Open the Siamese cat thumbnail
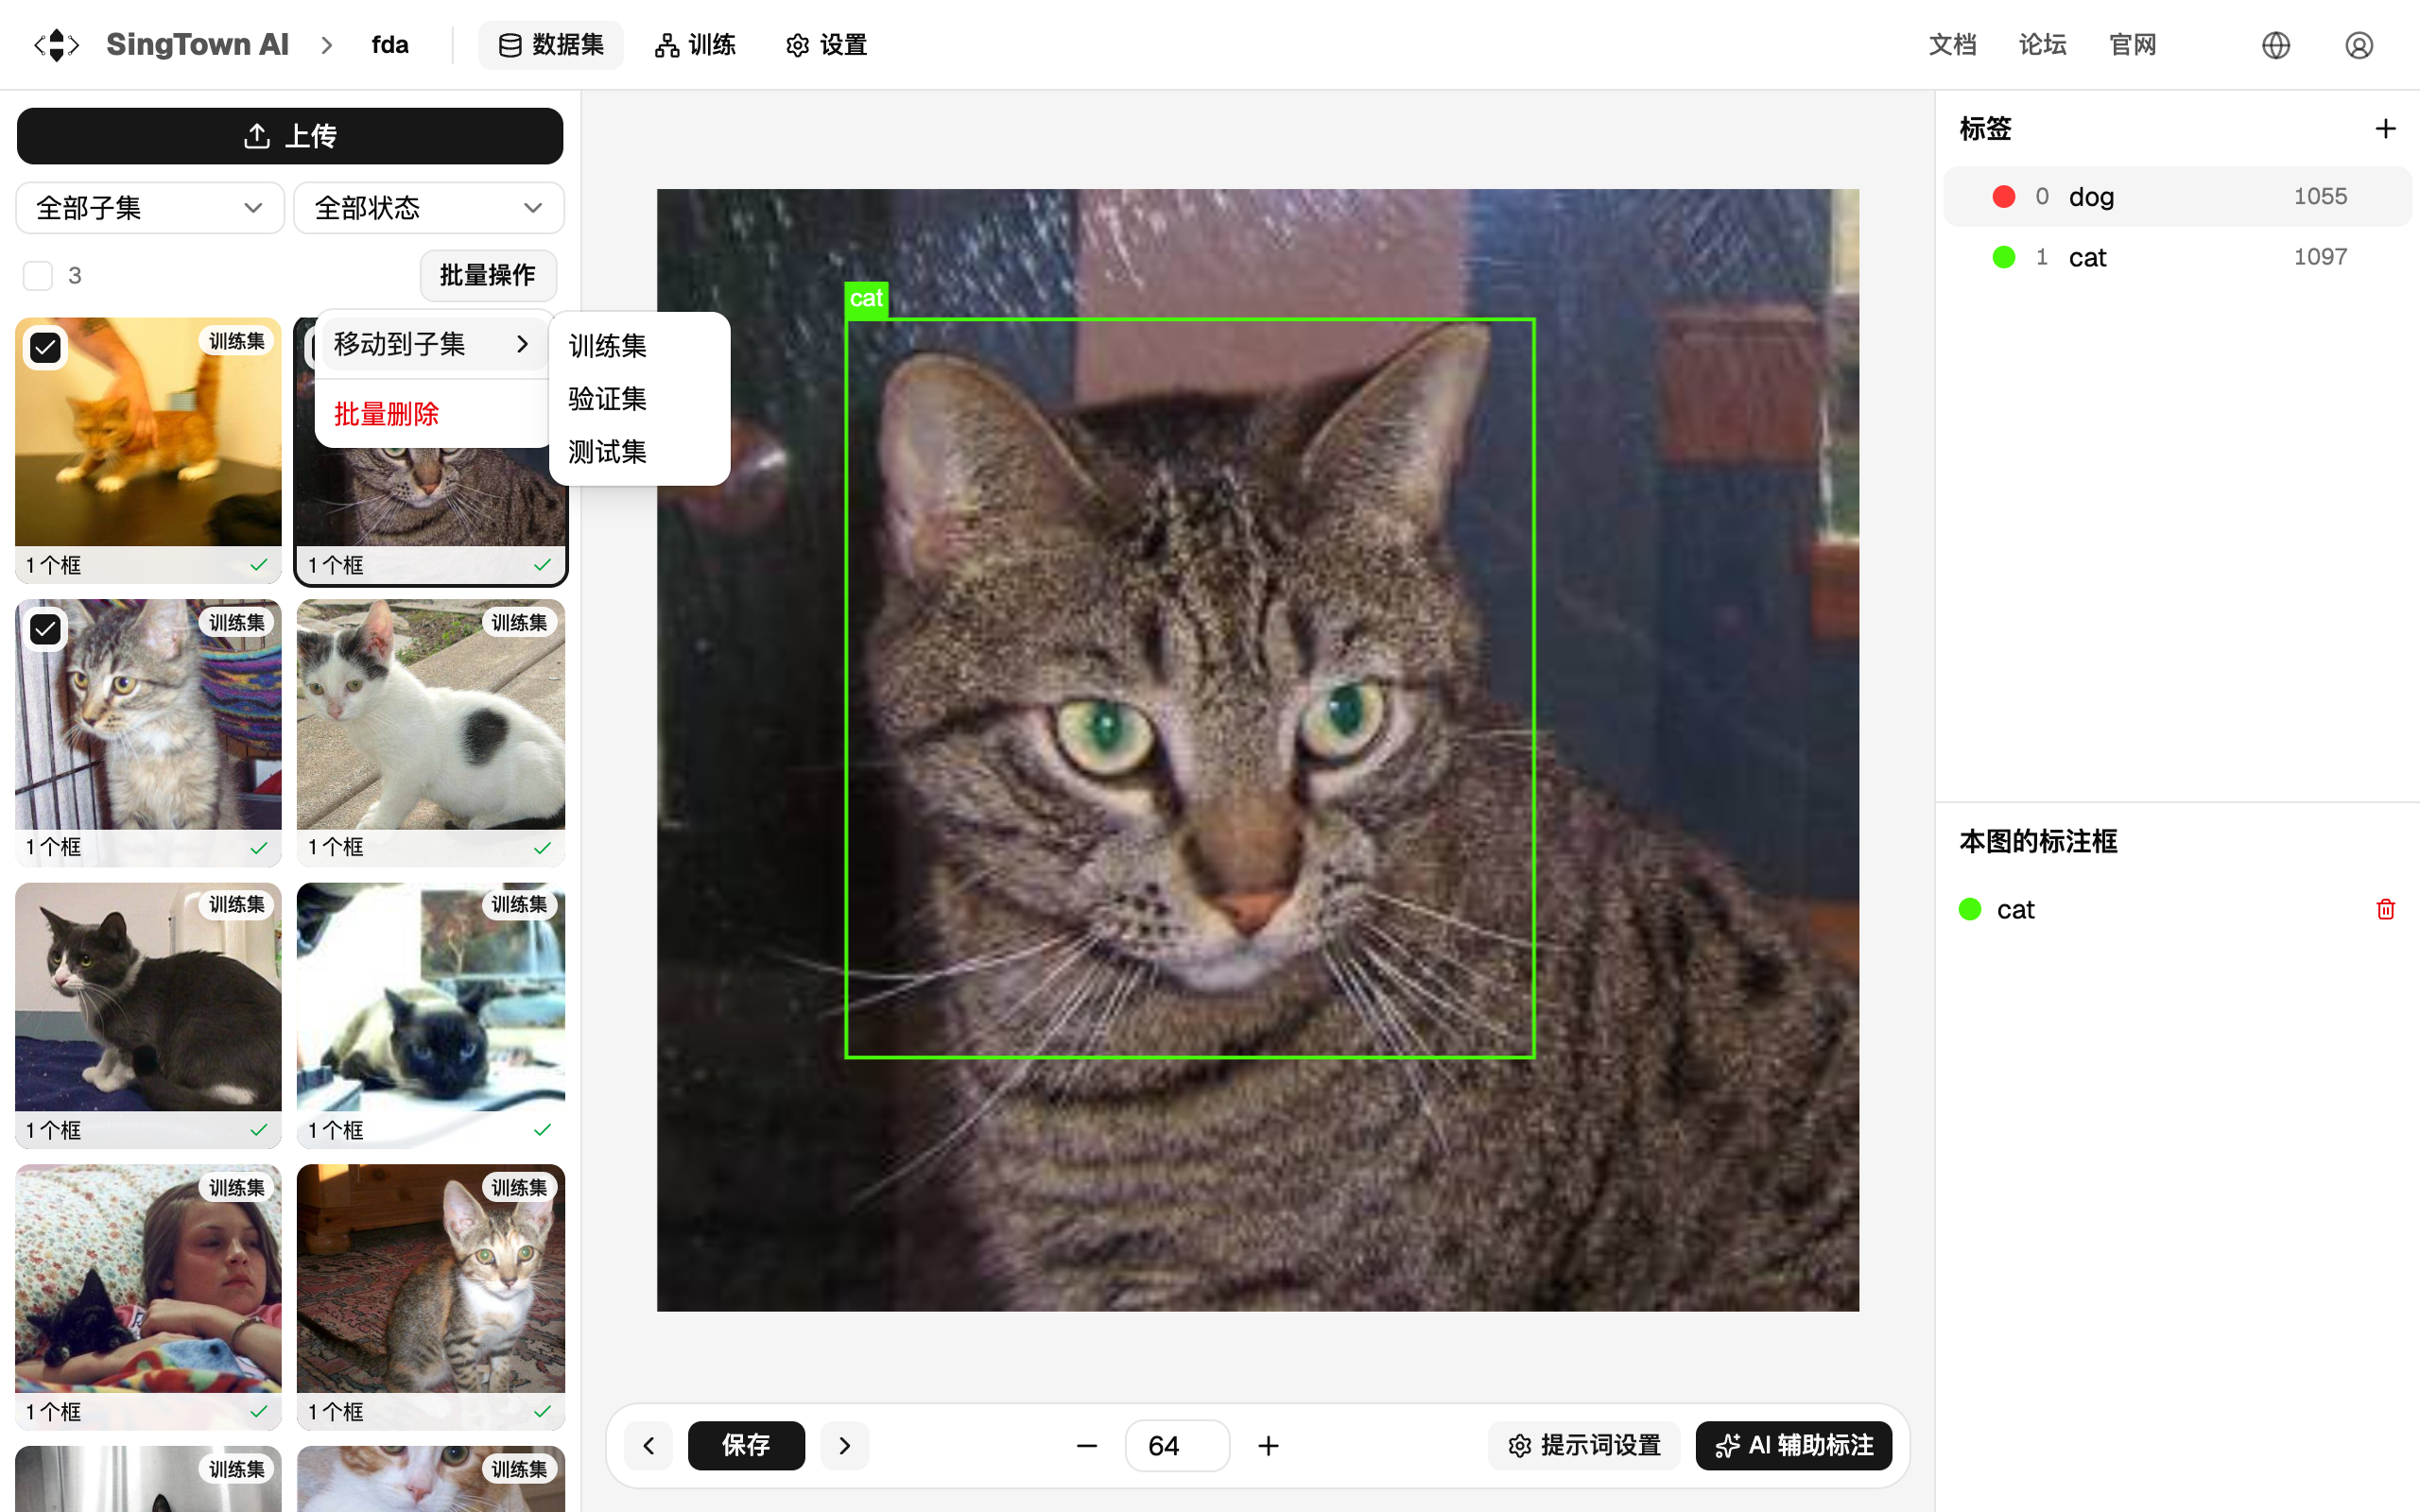 (x=431, y=1015)
